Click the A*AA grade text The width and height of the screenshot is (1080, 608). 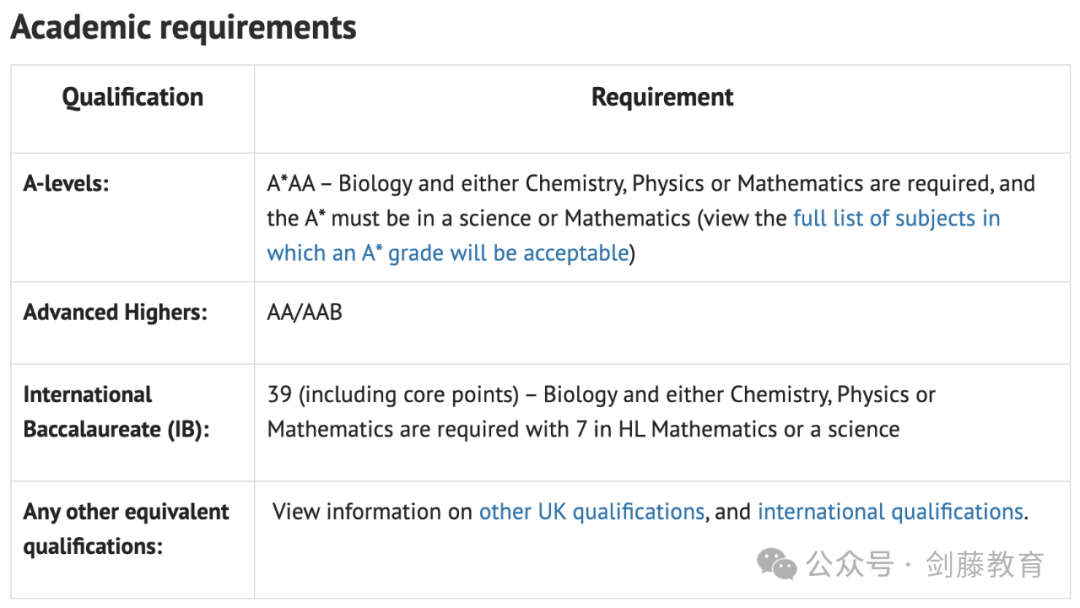click(291, 185)
